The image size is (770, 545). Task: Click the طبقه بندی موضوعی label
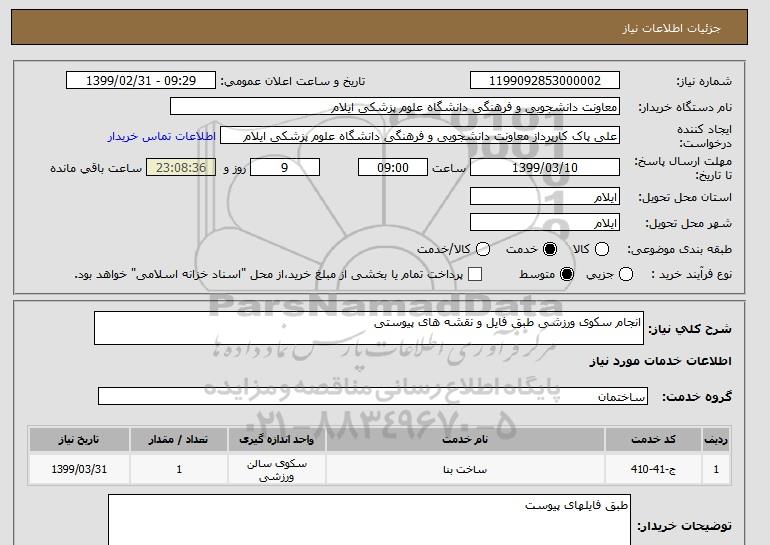click(x=679, y=249)
